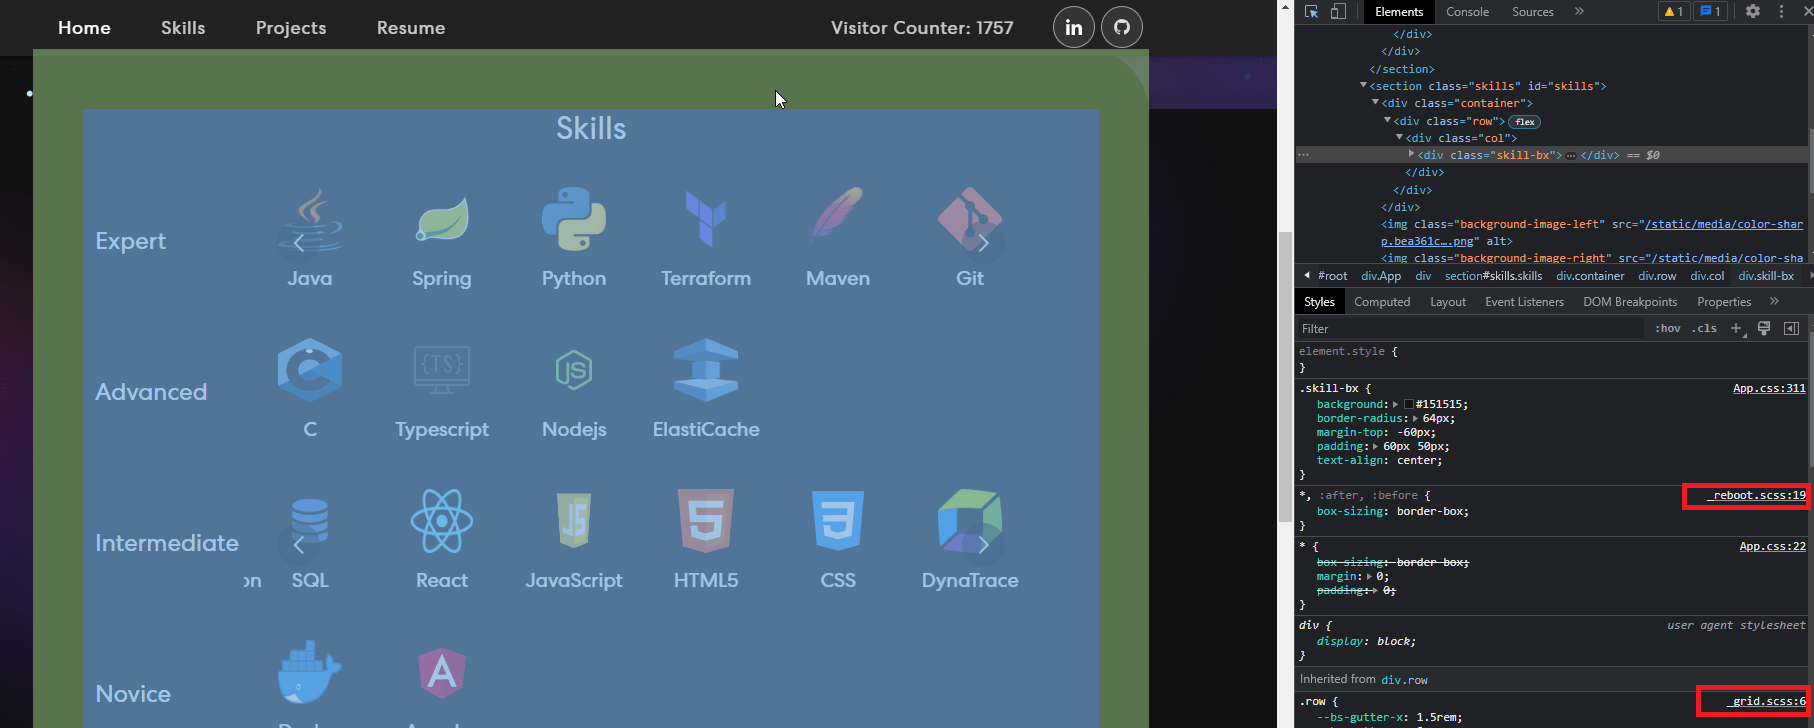Open _grid.scss:6 source link
Screen dimensions: 1814x728
tap(1765, 701)
